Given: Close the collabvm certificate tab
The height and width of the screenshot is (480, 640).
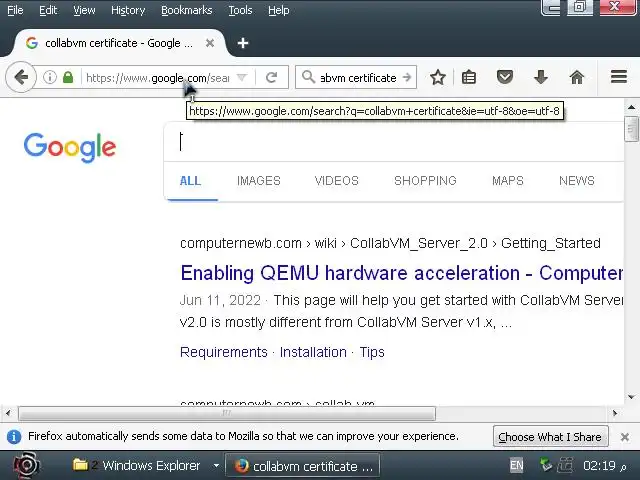Looking at the screenshot, I should (x=210, y=43).
